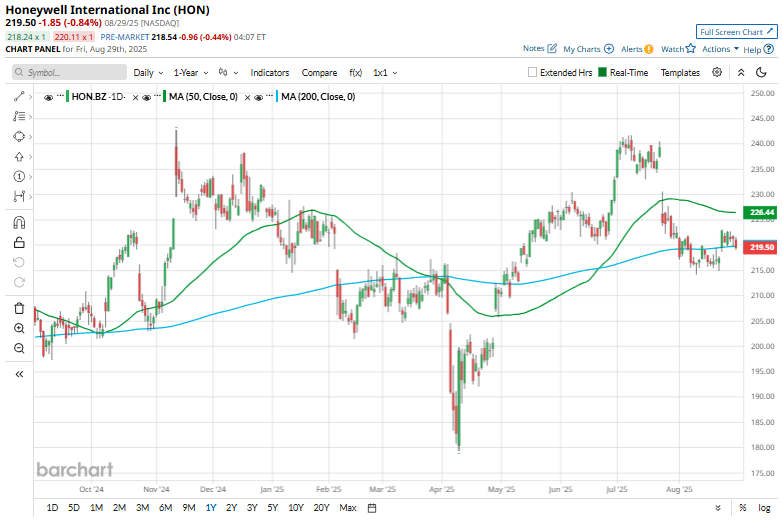
Task: Open the Daily frequency dropdown
Action: pos(148,72)
